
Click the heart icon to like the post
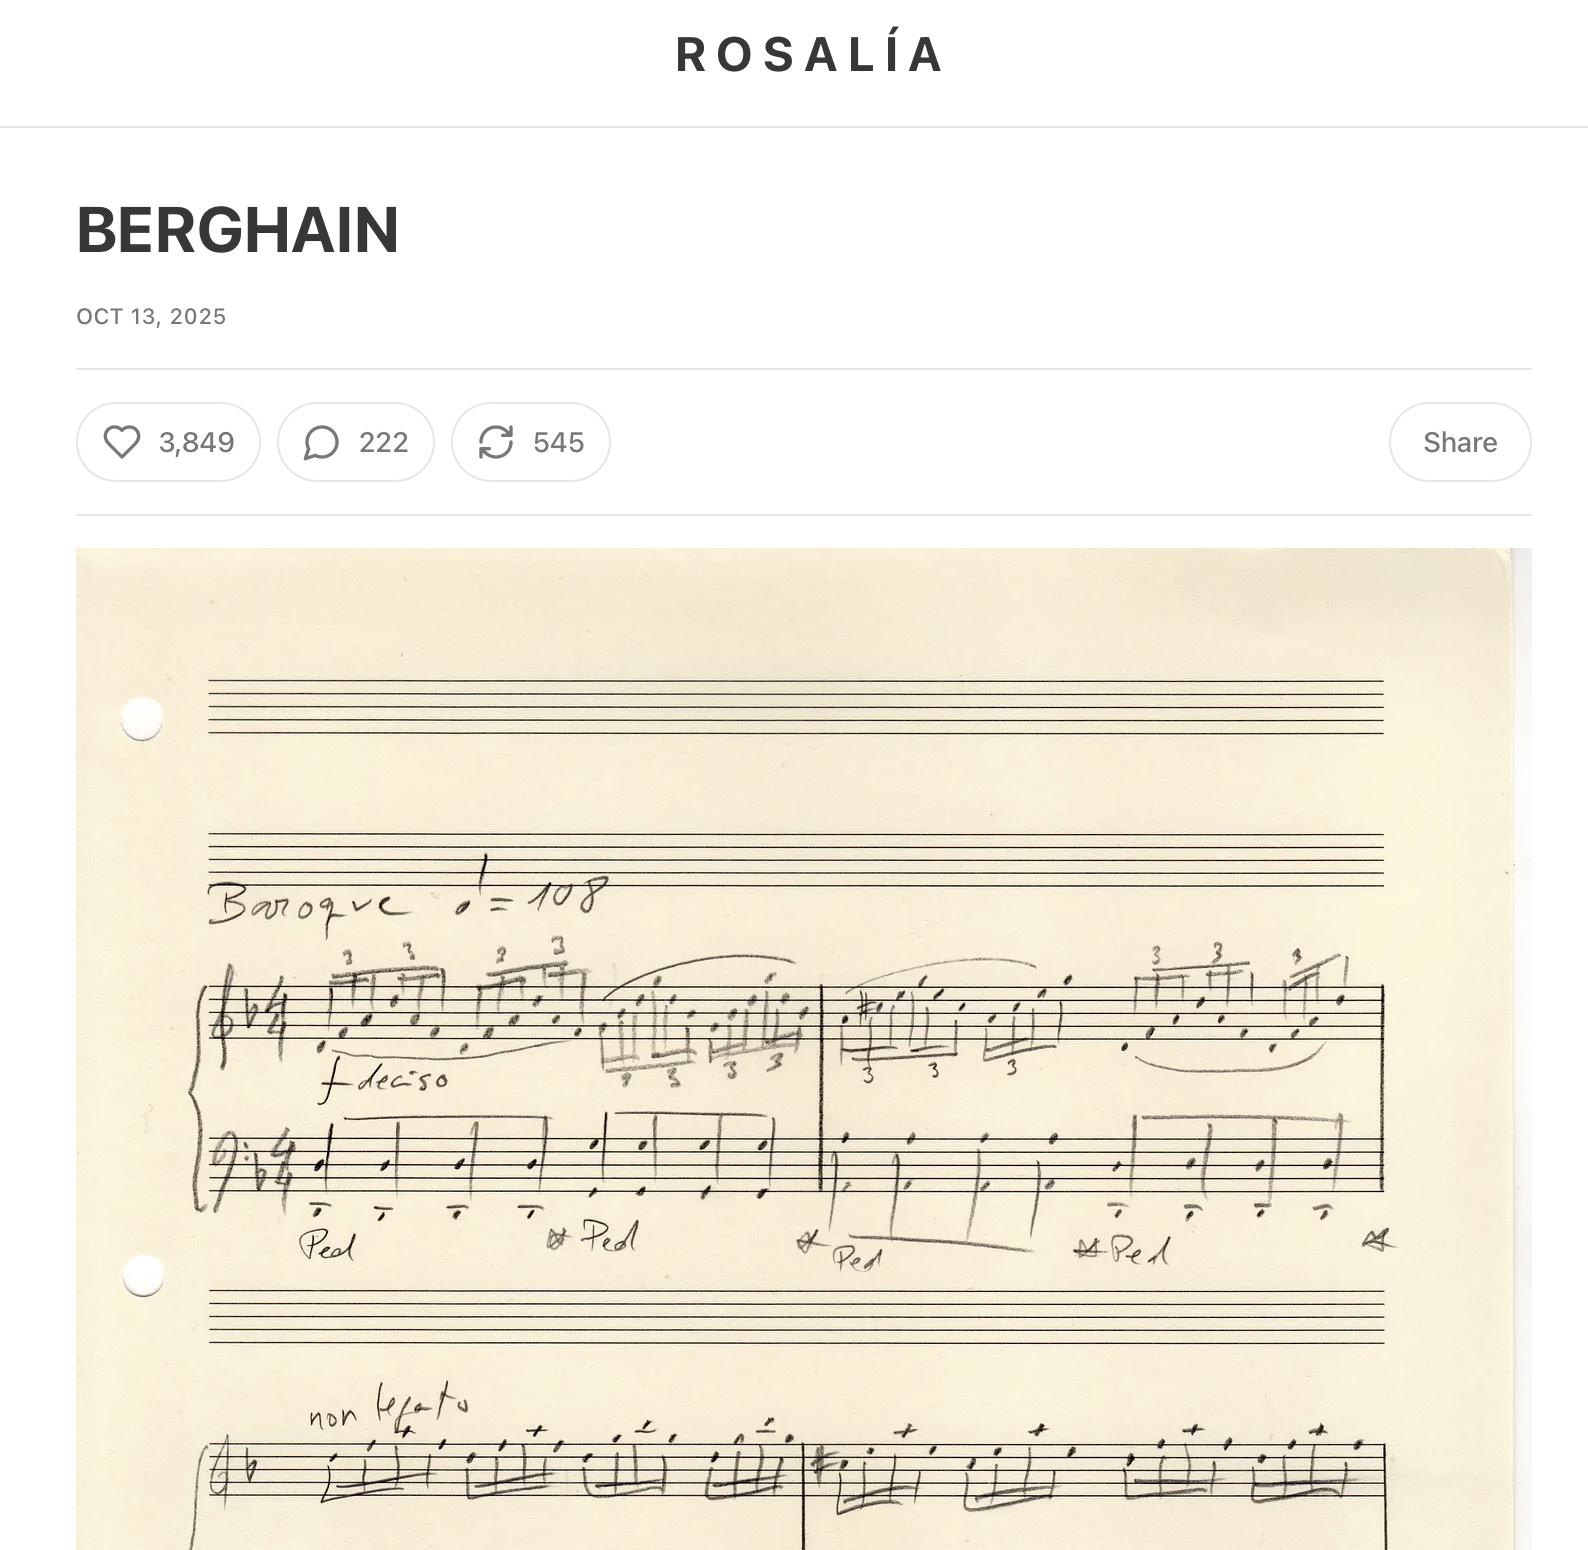[122, 442]
